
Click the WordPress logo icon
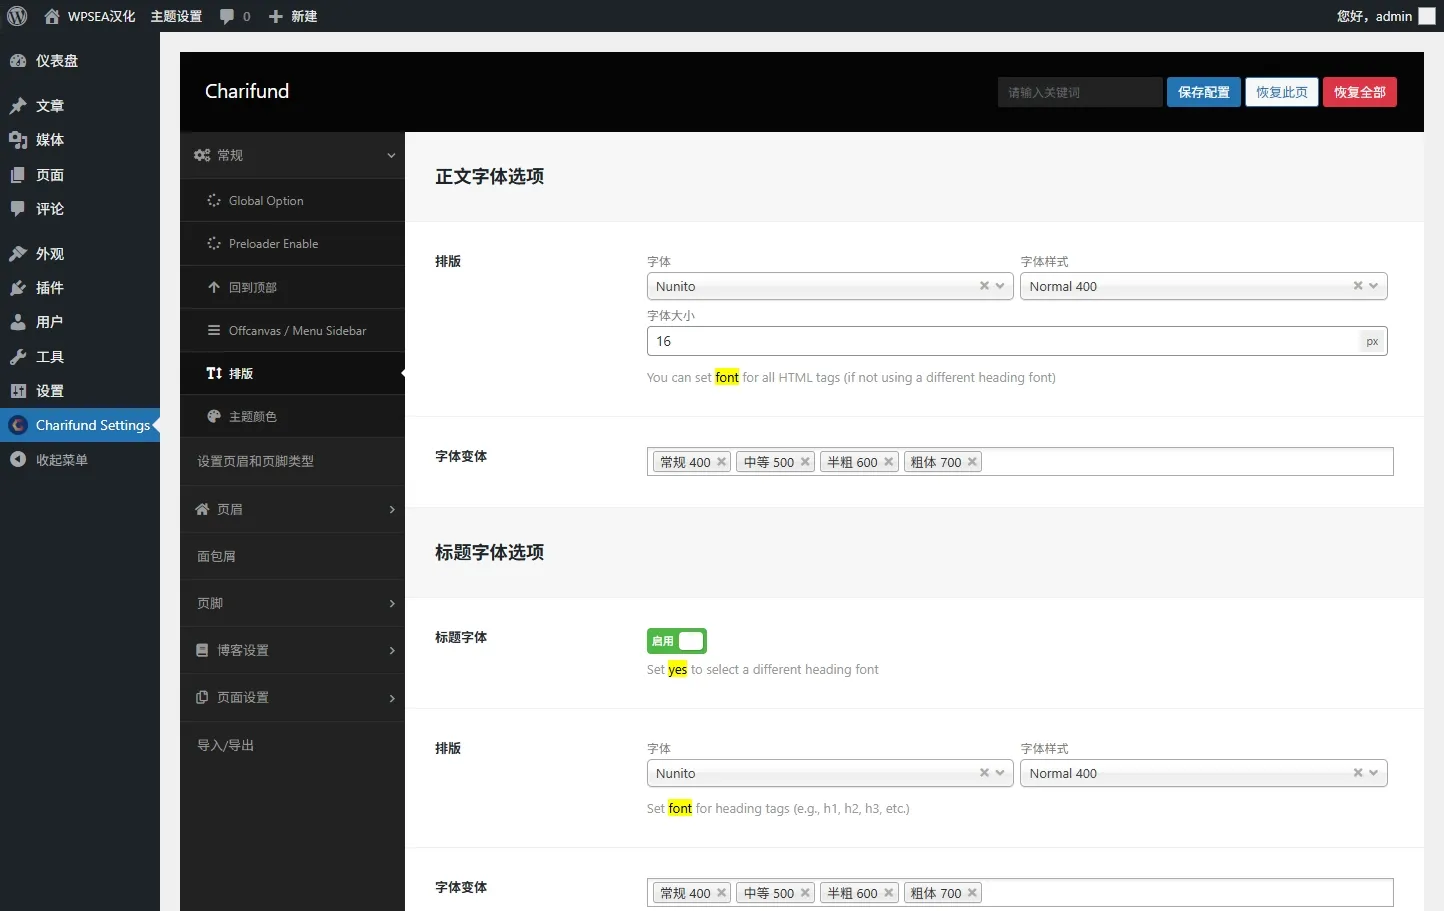(x=17, y=16)
